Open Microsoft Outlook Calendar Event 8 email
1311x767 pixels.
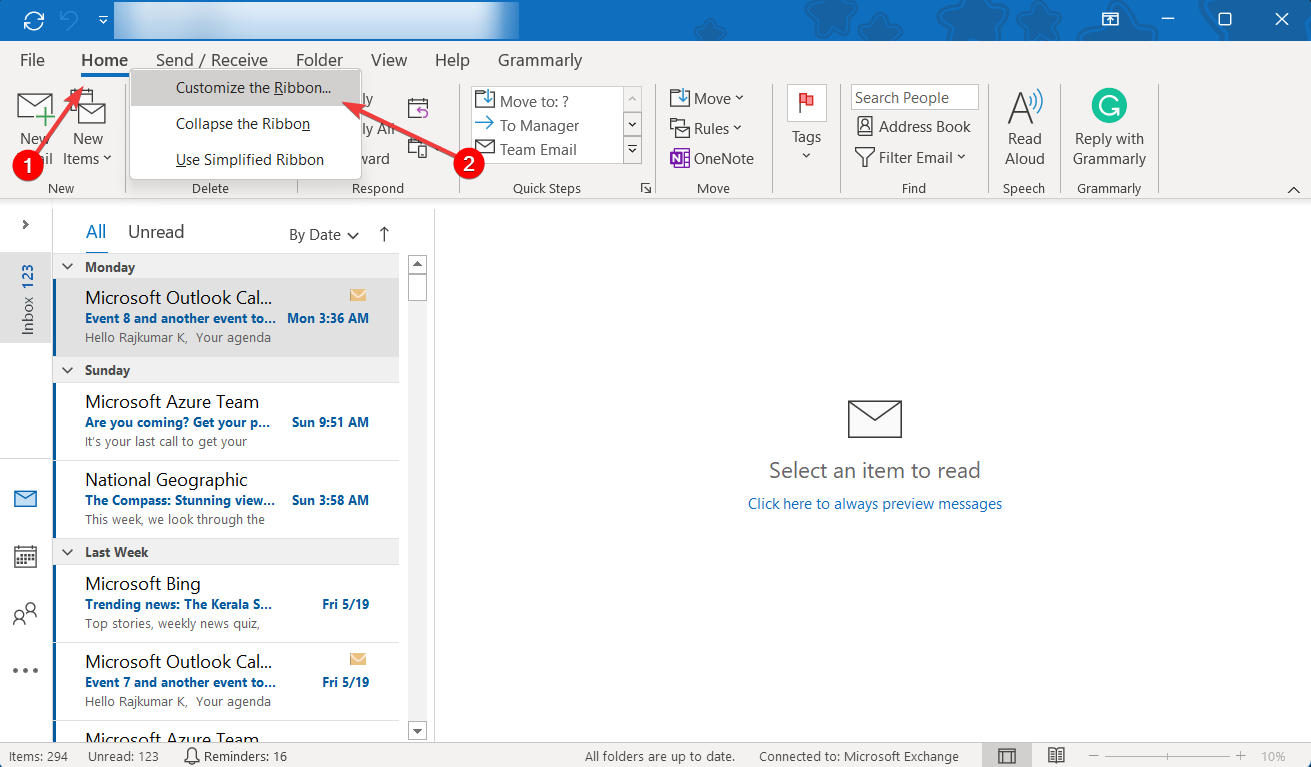(x=226, y=317)
